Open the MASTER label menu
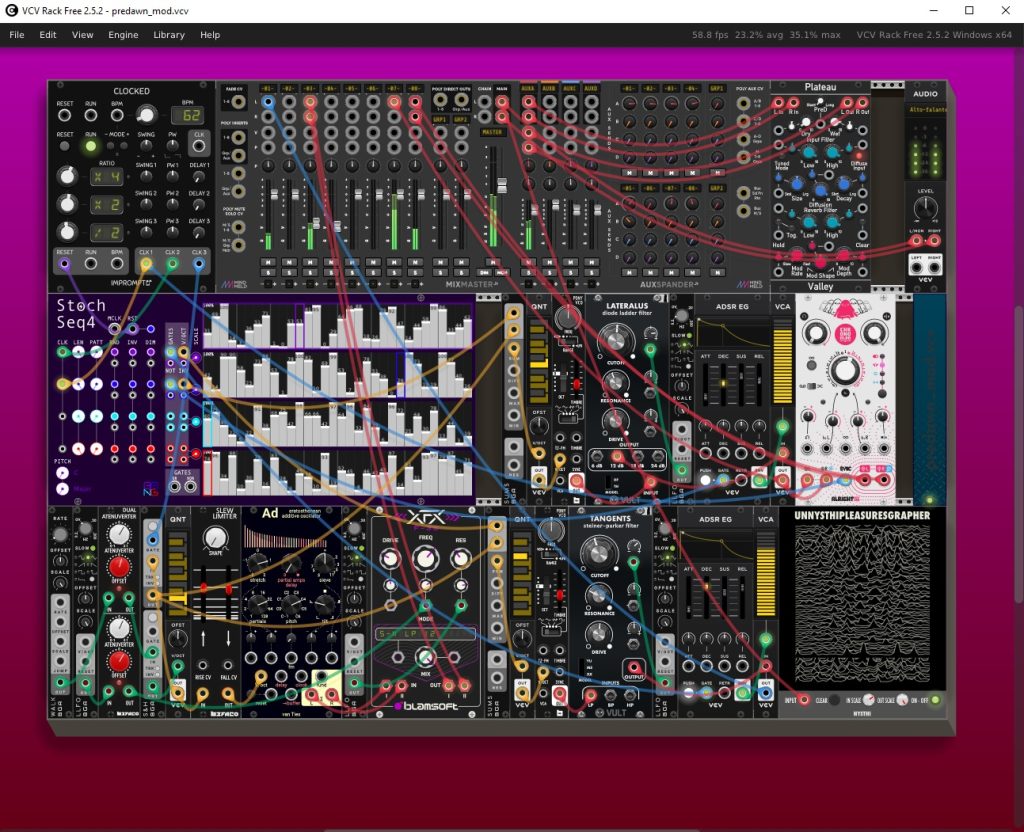1024x832 pixels. [x=492, y=132]
